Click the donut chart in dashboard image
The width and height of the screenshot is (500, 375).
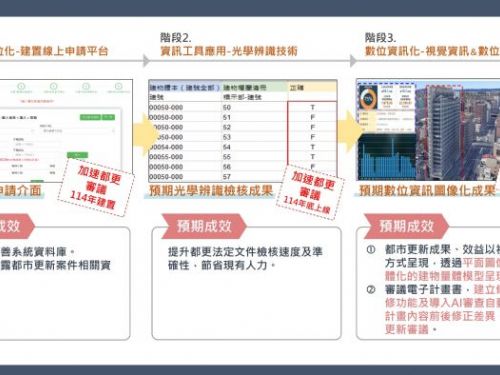368,98
